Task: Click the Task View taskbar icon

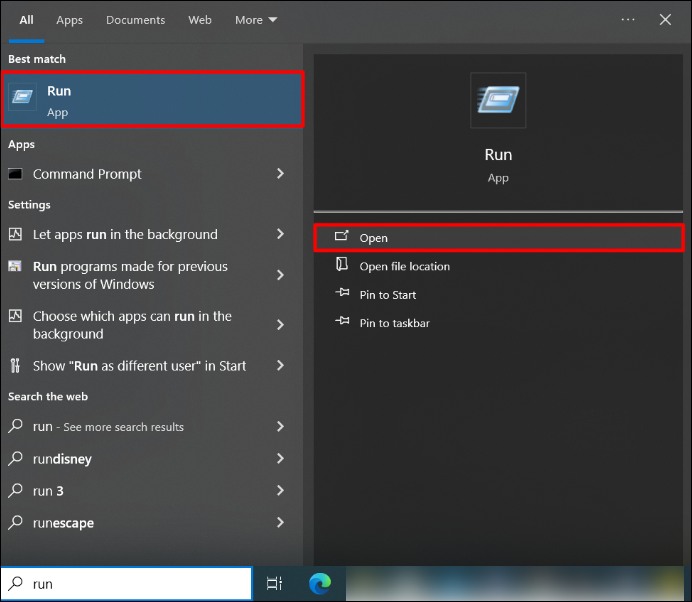Action: tap(274, 583)
